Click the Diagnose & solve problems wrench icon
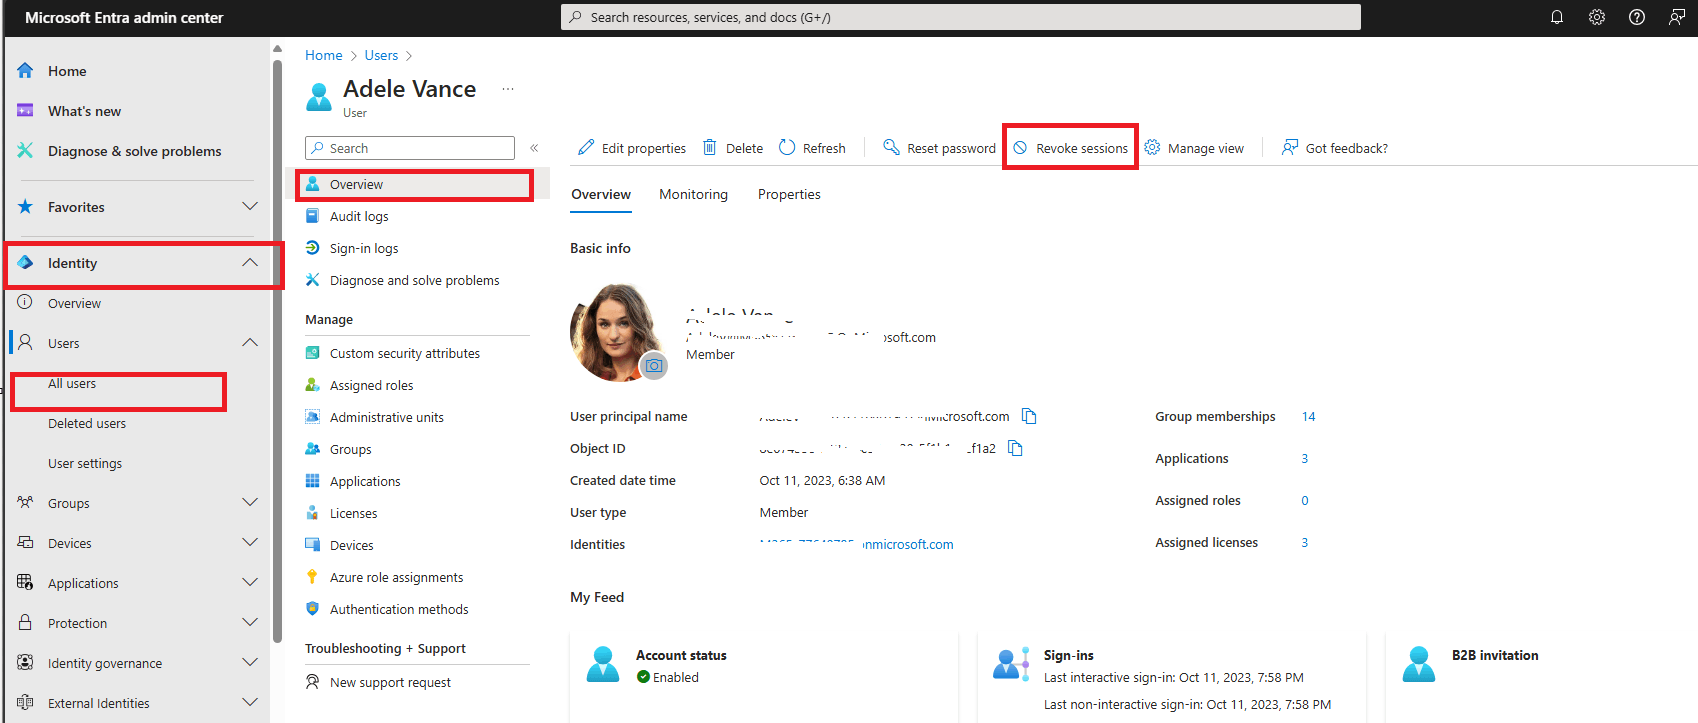This screenshot has height=723, width=1698. (x=25, y=150)
